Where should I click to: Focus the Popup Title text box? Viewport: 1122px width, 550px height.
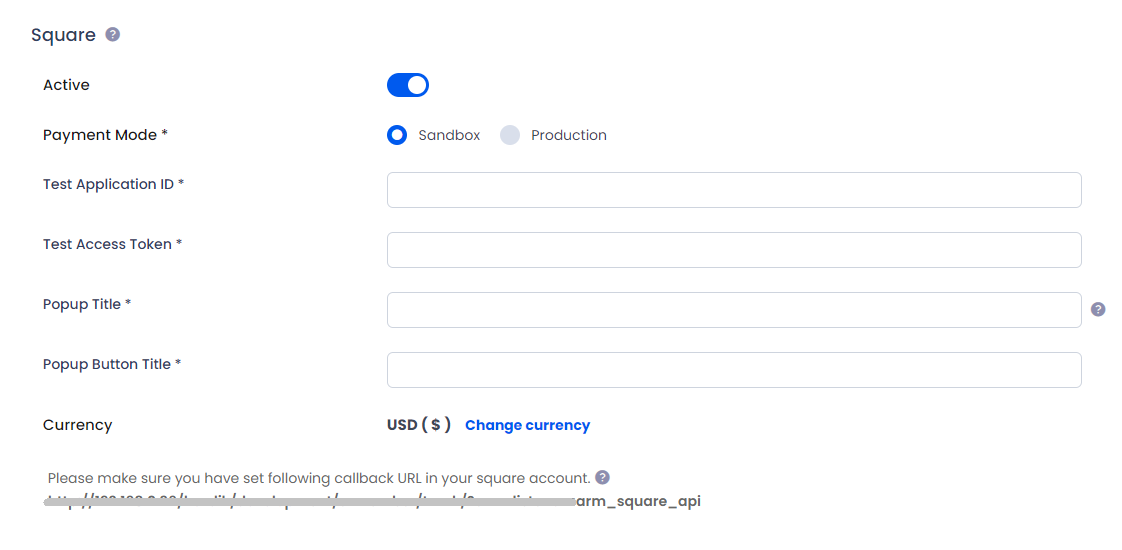[x=734, y=310]
